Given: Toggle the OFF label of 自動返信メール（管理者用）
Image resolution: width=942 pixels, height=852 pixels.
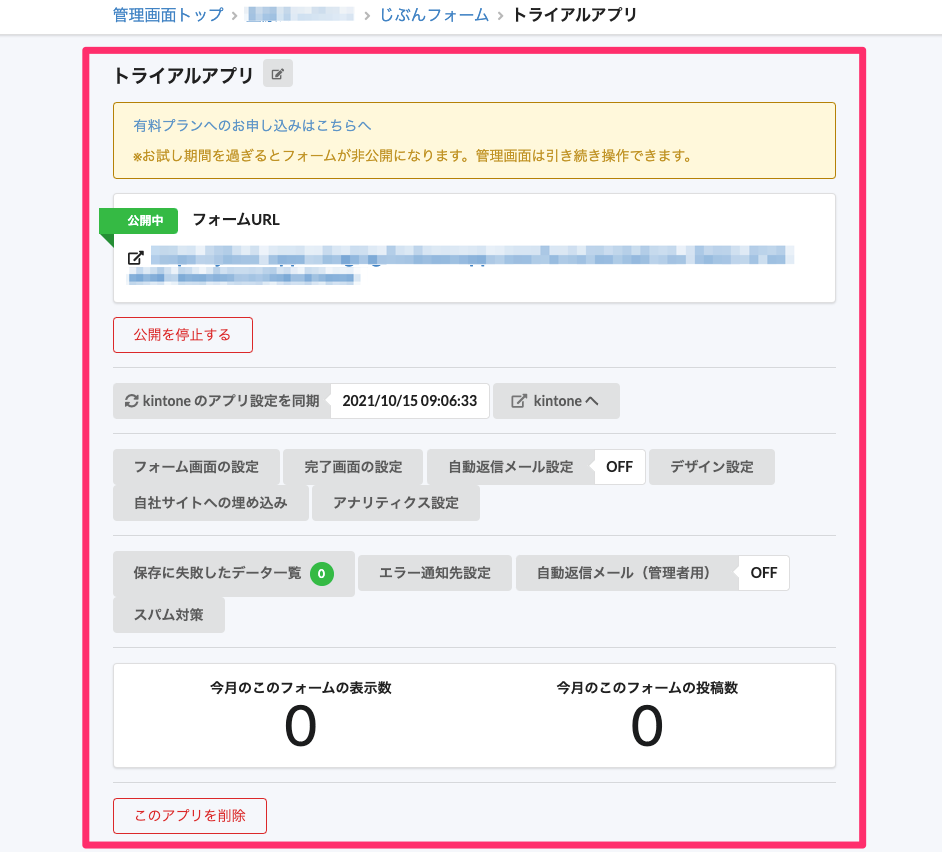Looking at the screenshot, I should [763, 573].
